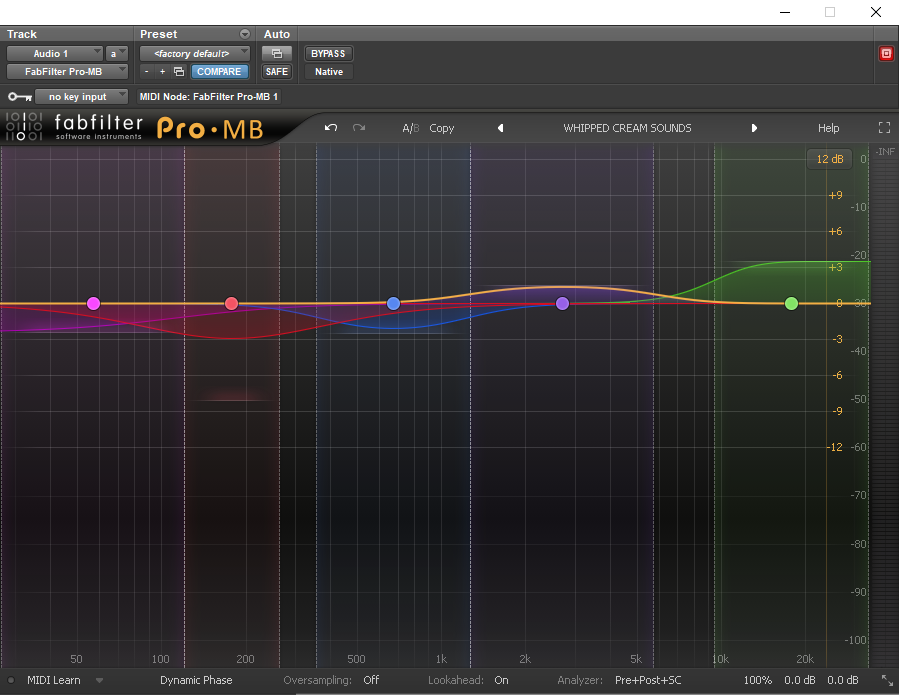Viewport: 899px width, 695px height.
Task: Change Oversampling Off setting
Action: [371, 680]
